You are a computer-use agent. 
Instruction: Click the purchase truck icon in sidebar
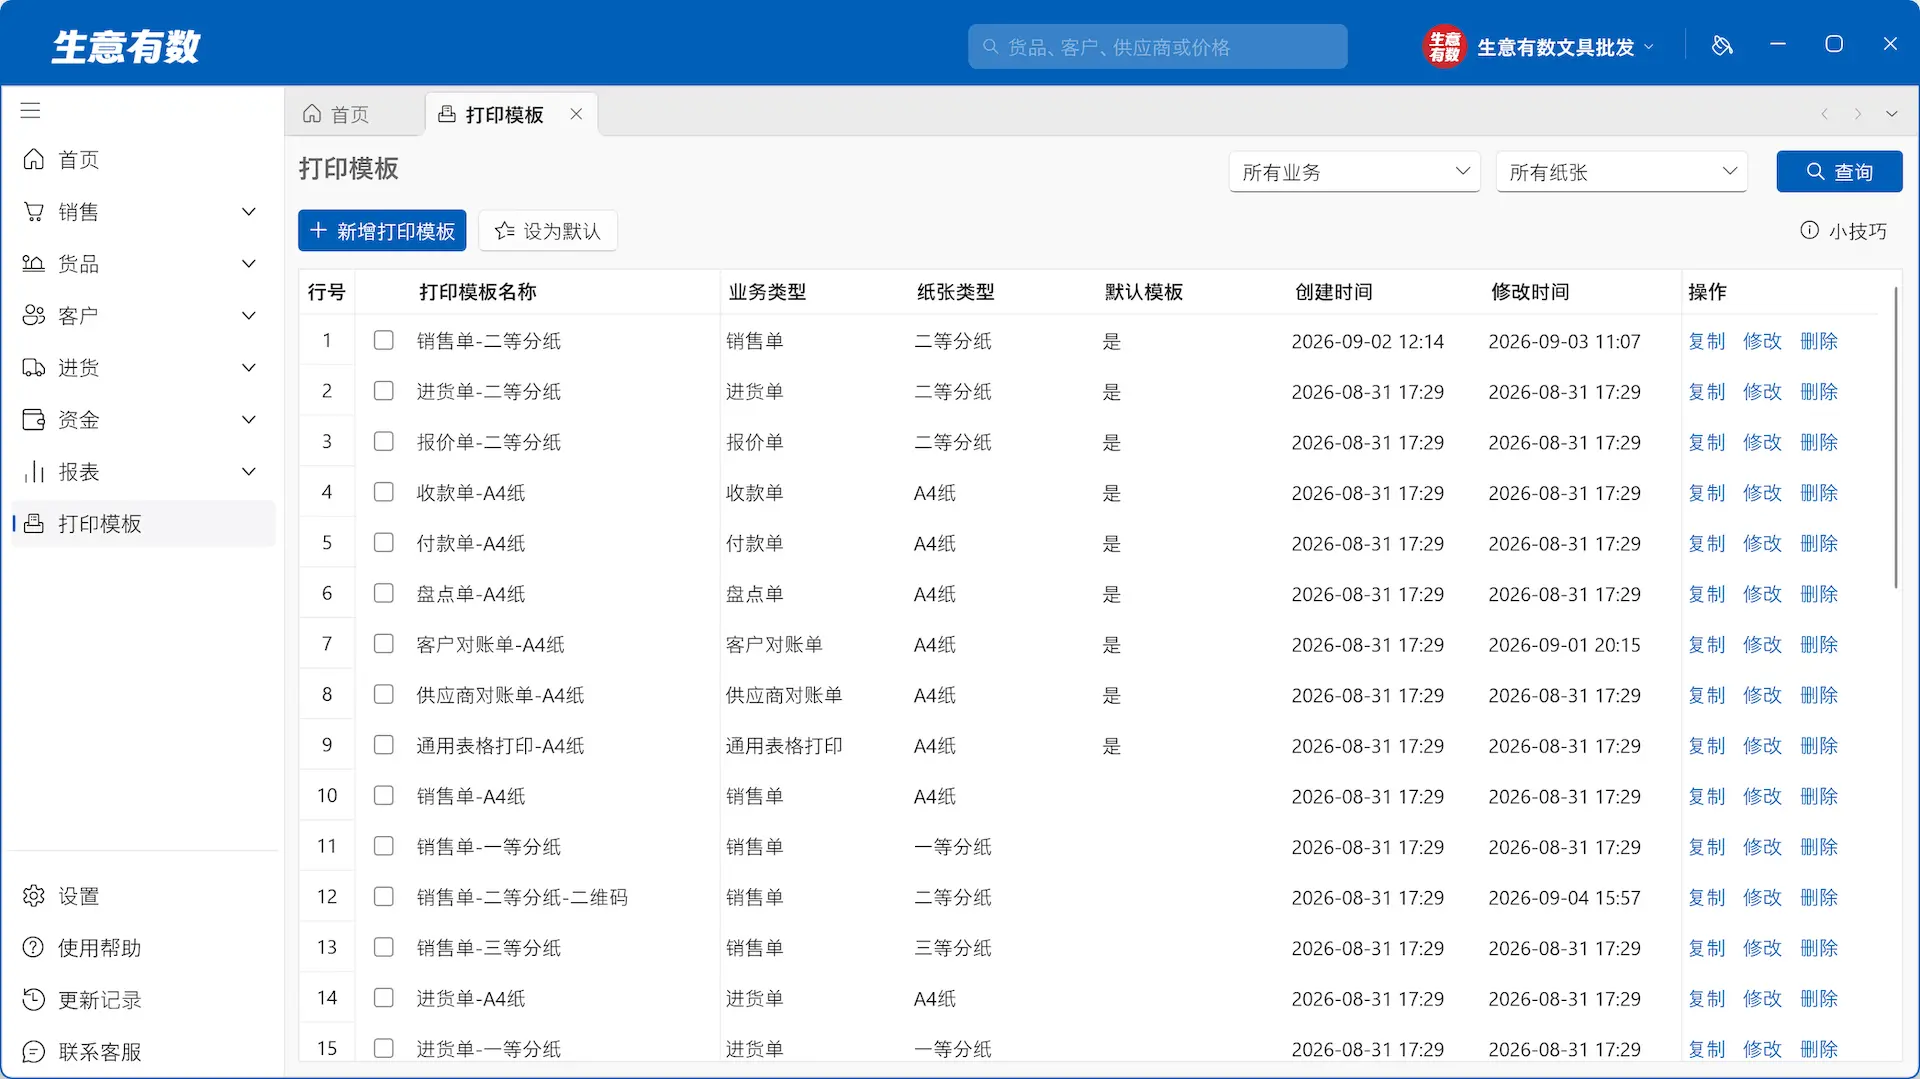tap(34, 368)
